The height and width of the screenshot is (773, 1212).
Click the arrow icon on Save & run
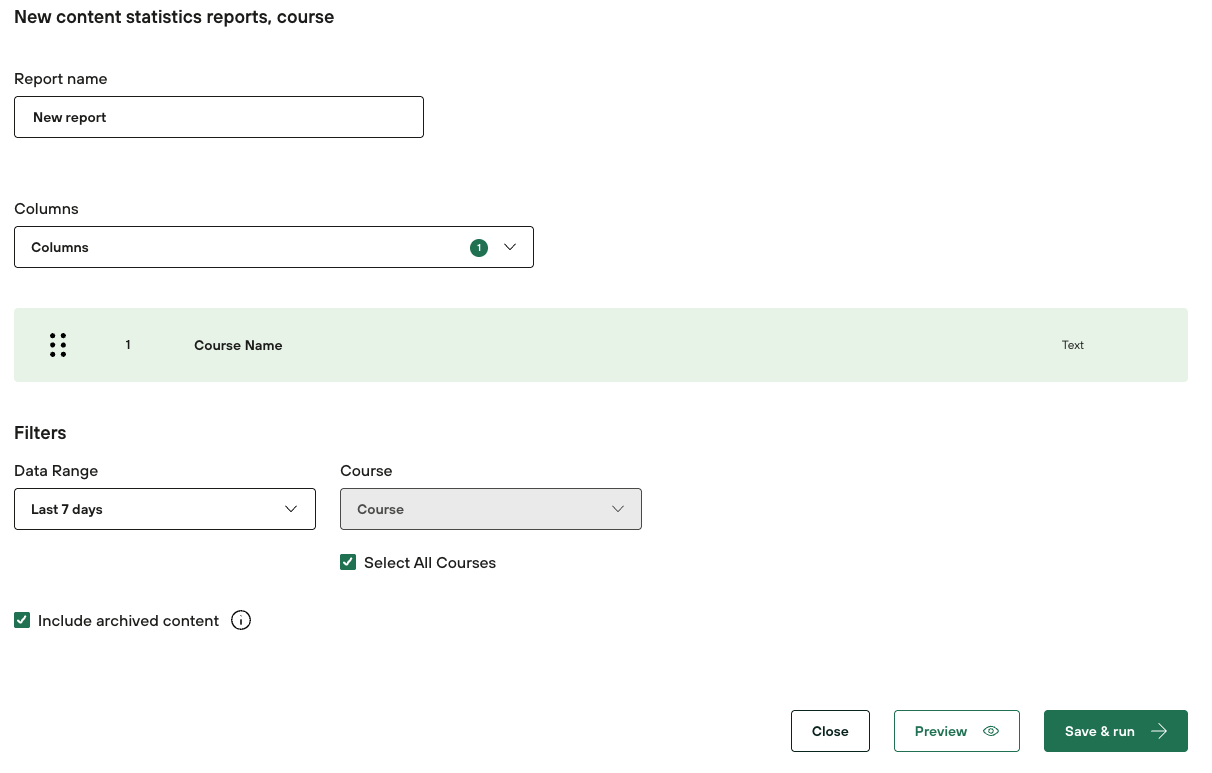(1159, 731)
